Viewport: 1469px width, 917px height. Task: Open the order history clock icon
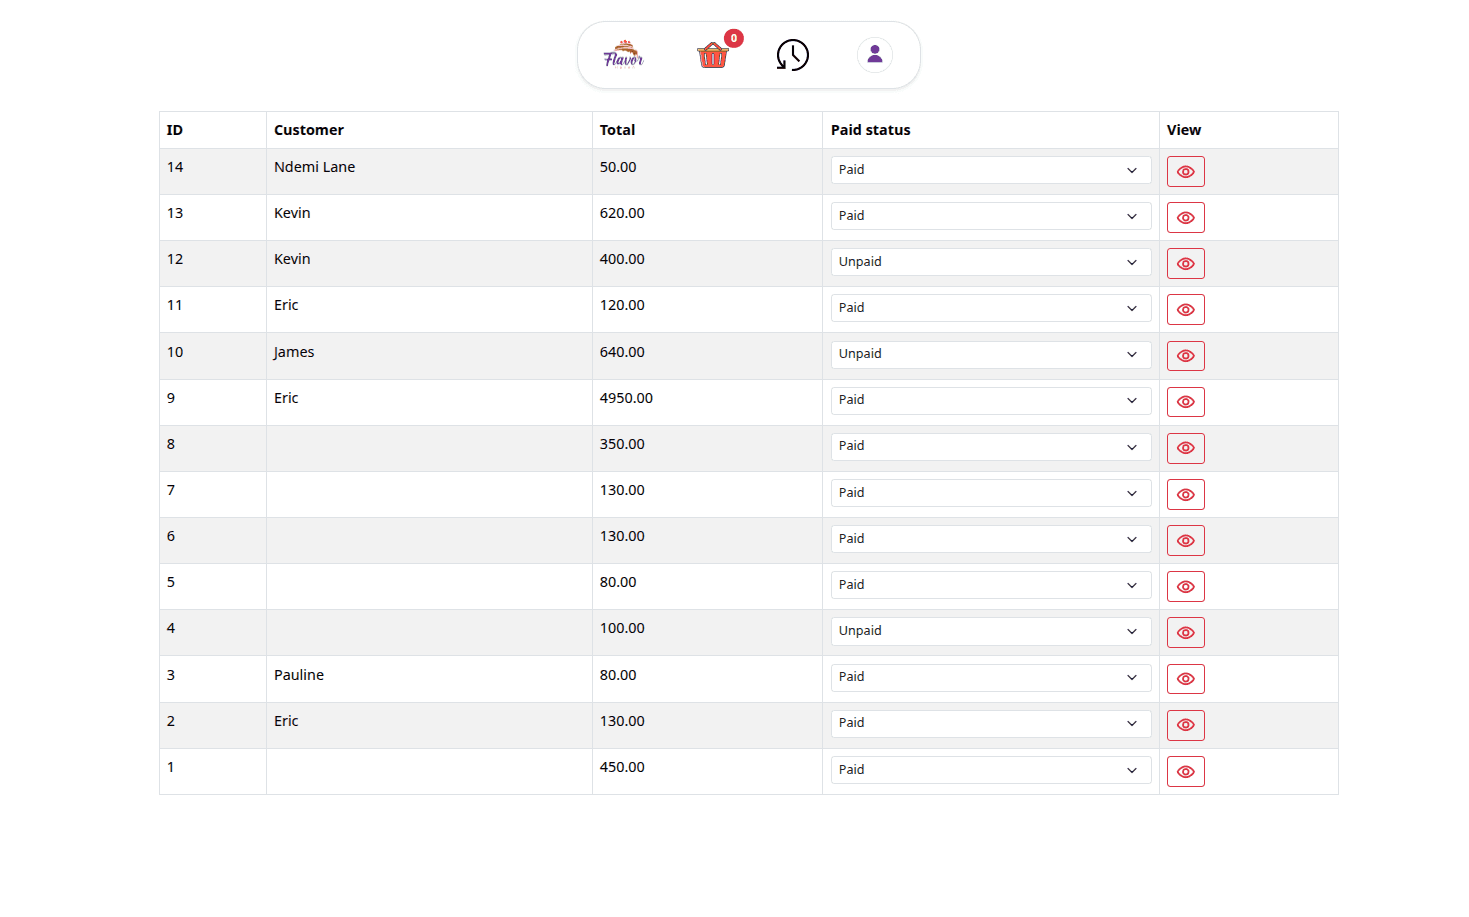pos(792,55)
